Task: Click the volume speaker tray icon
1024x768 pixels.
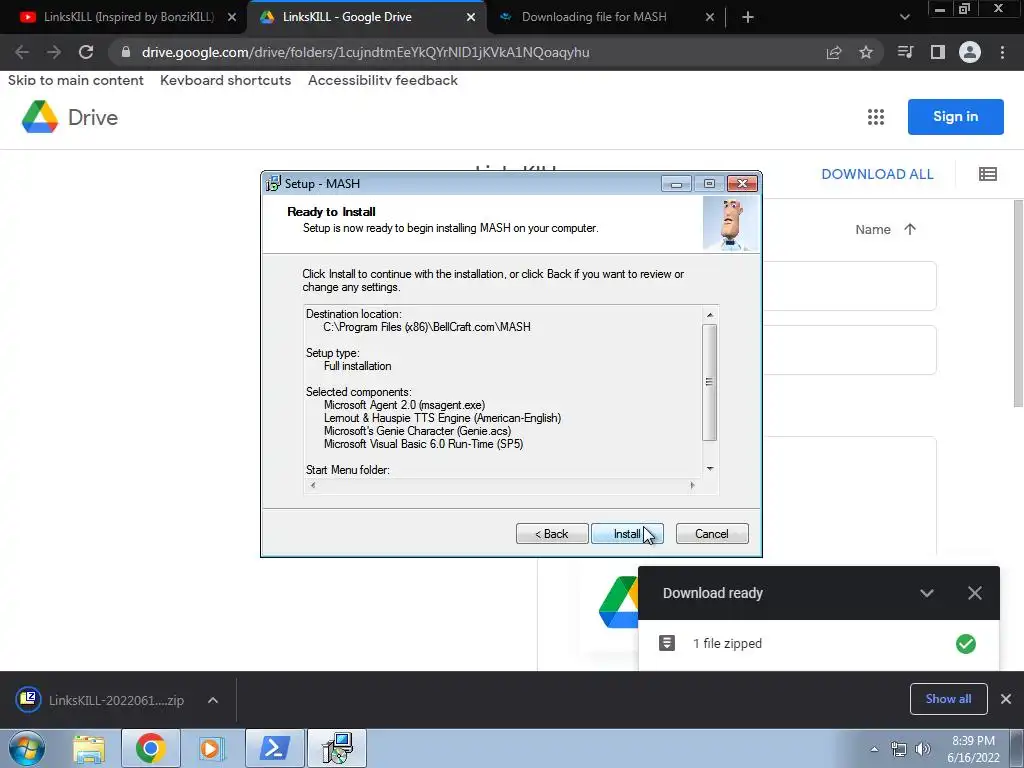Action: click(x=923, y=749)
